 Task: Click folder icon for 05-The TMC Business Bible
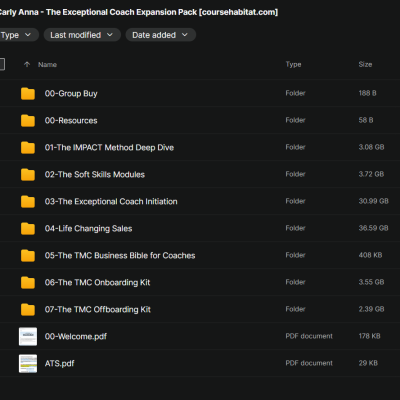(x=28, y=256)
